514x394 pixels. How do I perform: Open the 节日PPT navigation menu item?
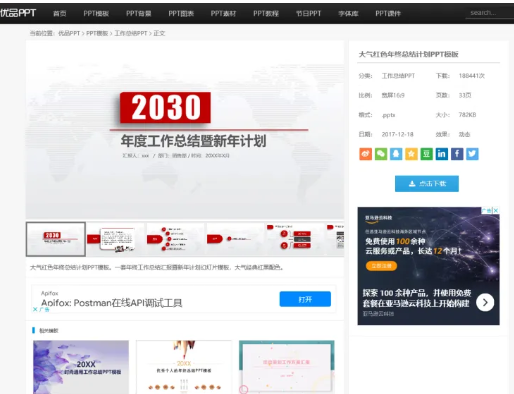point(308,13)
